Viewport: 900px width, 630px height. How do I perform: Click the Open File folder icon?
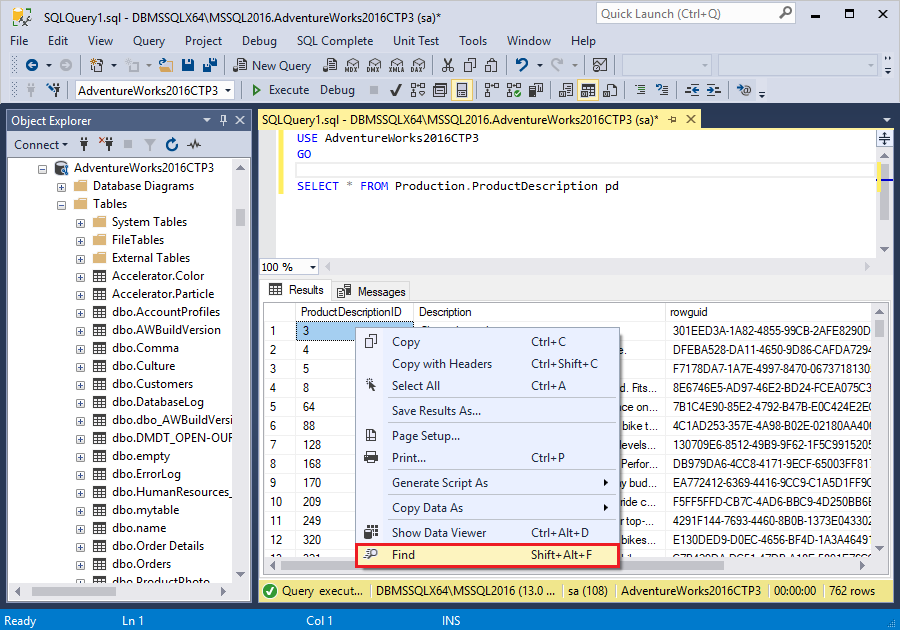pyautogui.click(x=166, y=65)
